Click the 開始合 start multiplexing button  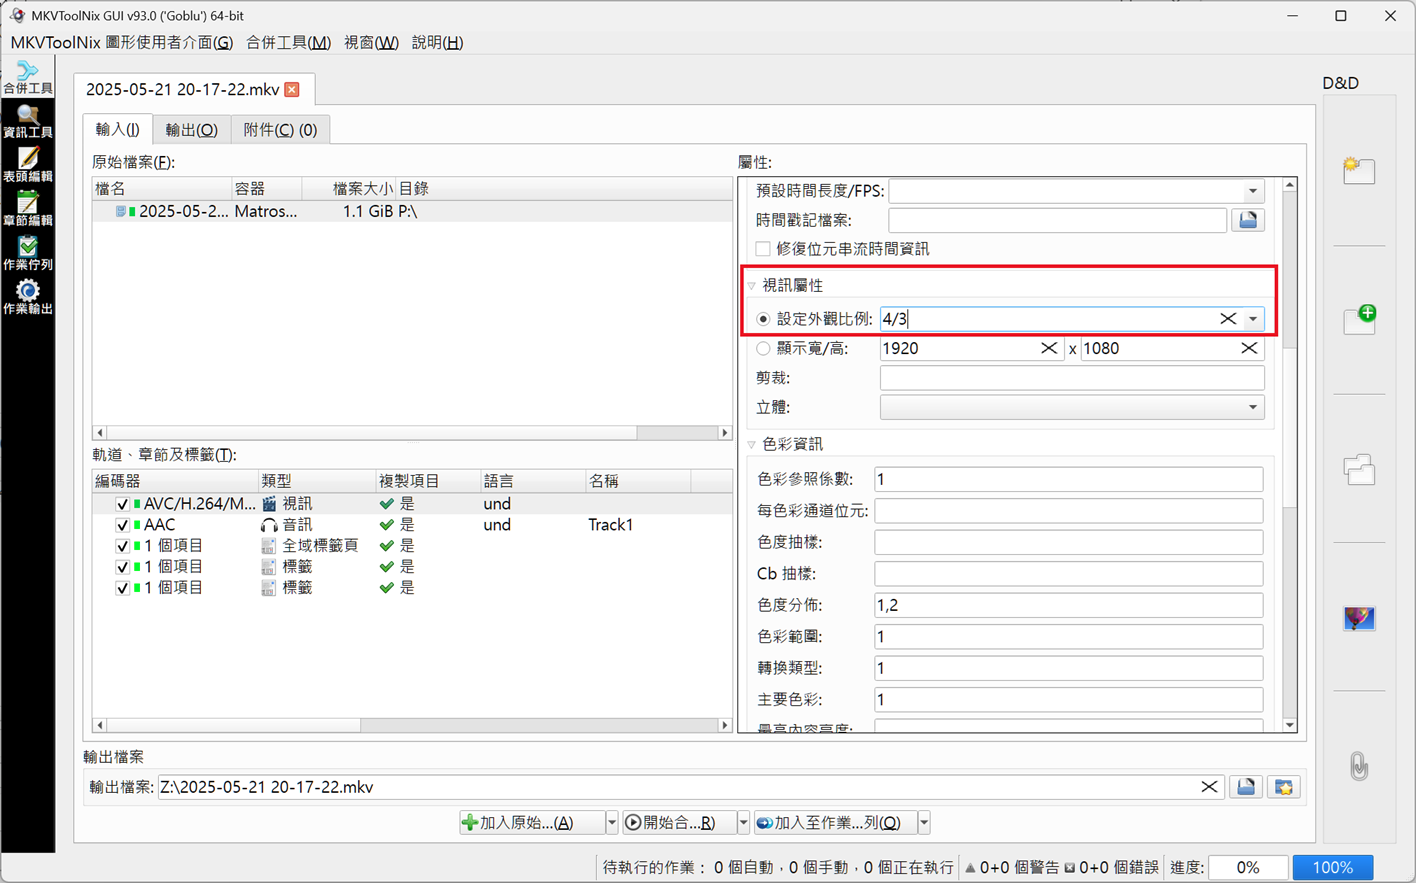point(679,823)
